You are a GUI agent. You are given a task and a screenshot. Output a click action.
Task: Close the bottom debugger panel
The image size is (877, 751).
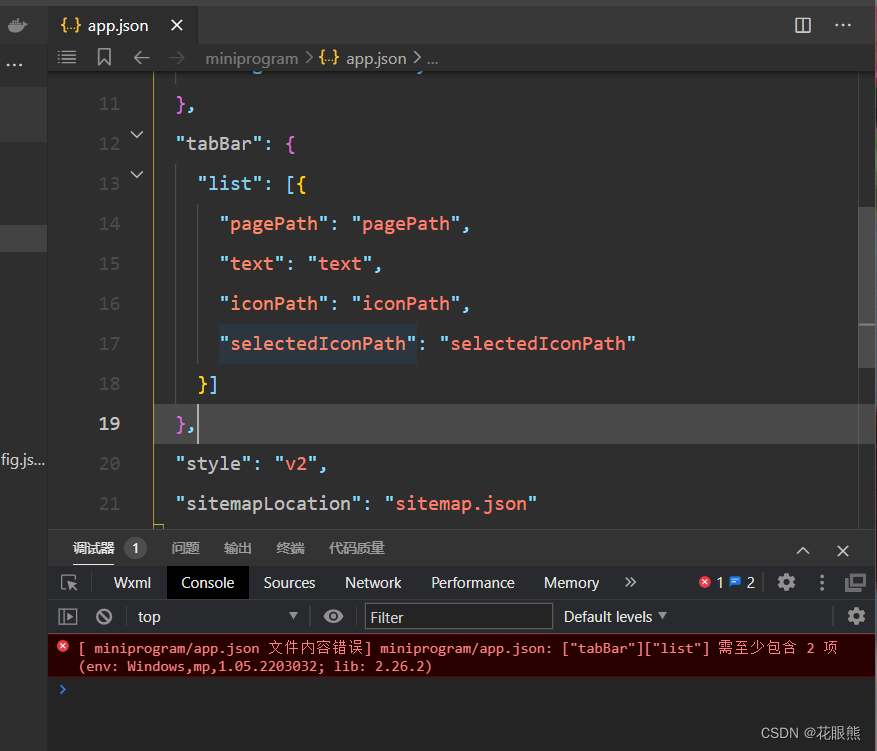(842, 551)
